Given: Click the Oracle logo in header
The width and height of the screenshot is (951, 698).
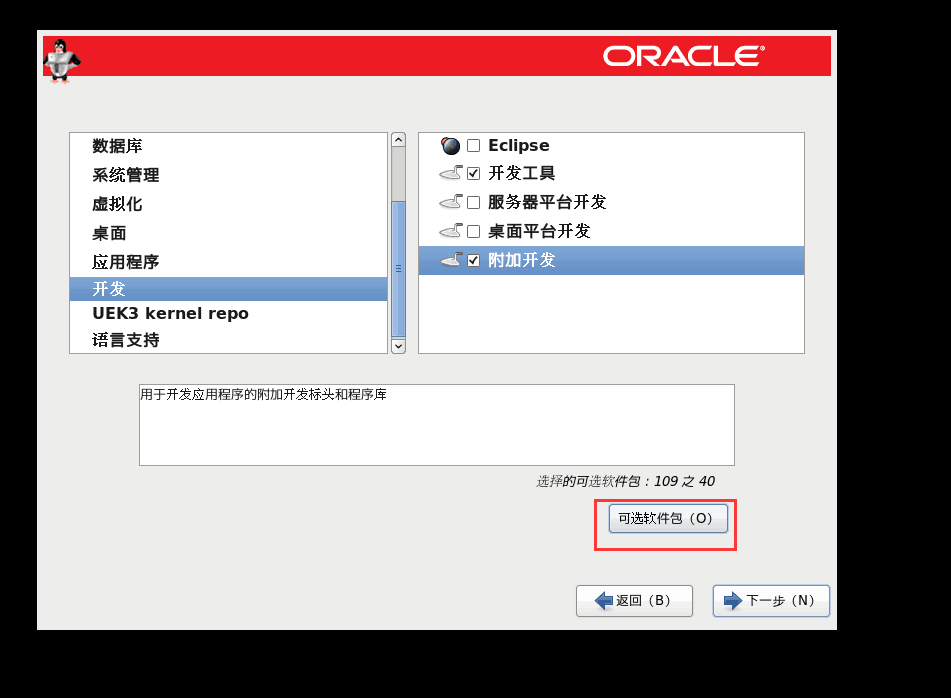Looking at the screenshot, I should tap(683, 56).
